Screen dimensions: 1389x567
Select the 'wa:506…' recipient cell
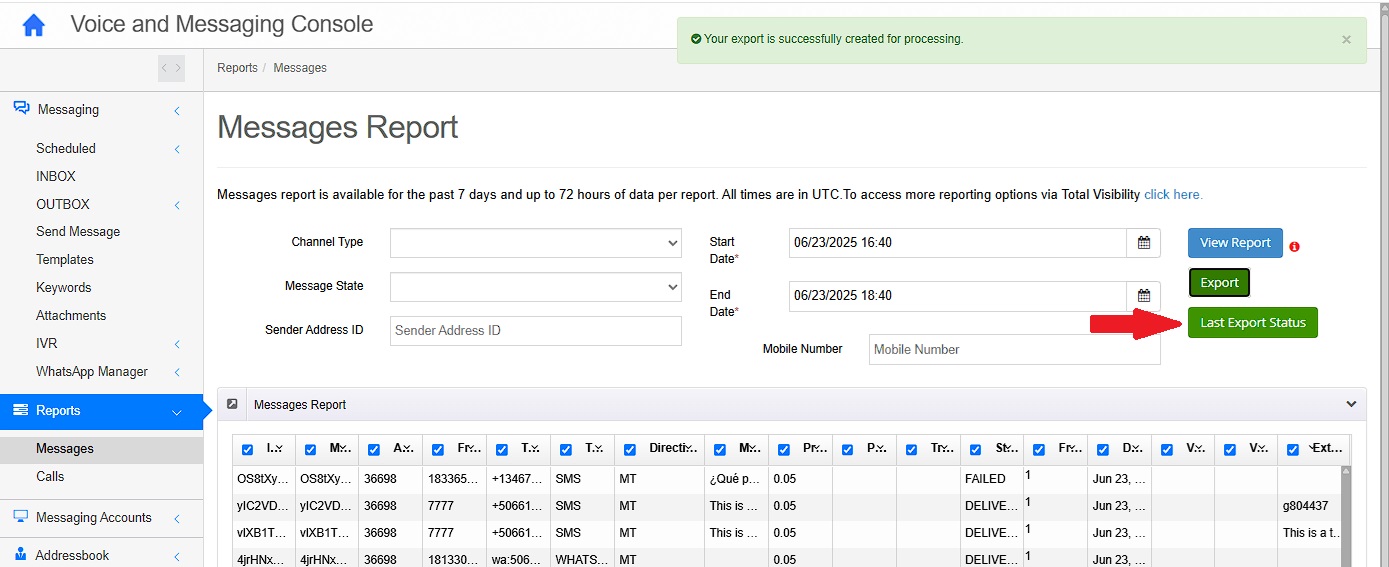(x=518, y=560)
